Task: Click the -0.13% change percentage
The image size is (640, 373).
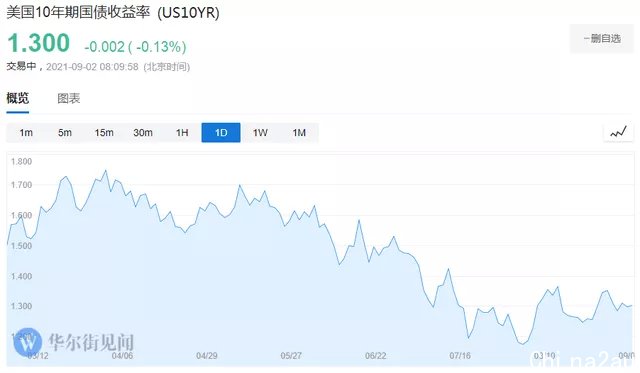Action: 160,47
